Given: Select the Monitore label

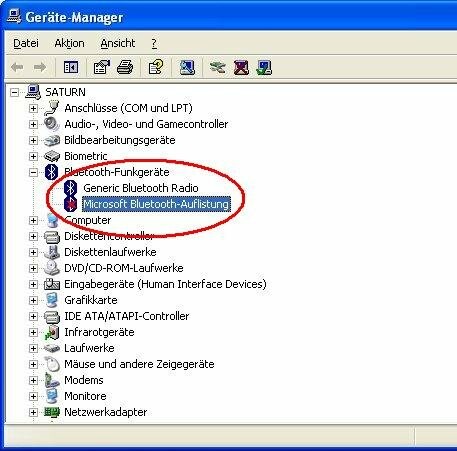Looking at the screenshot, I should pos(85,396).
